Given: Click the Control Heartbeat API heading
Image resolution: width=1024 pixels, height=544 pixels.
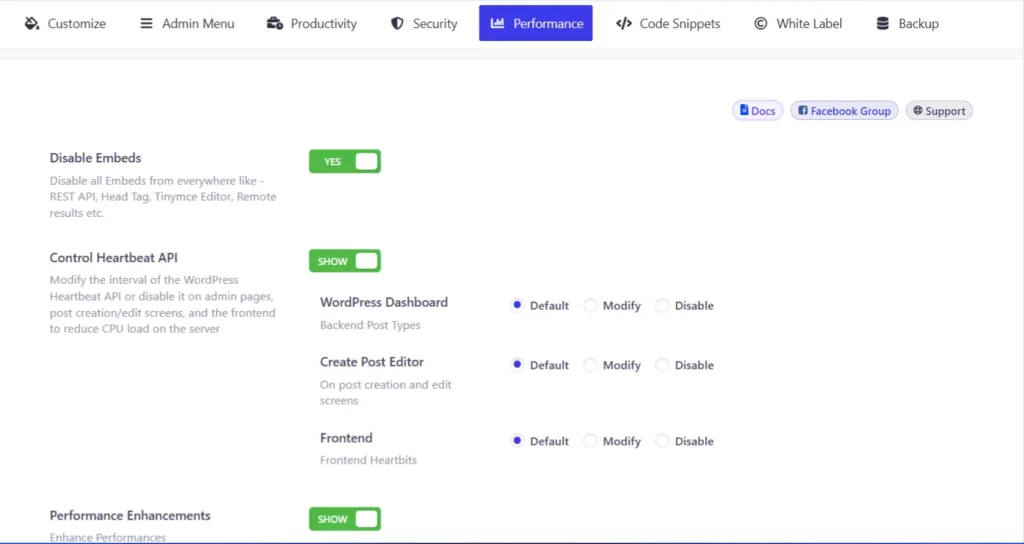Looking at the screenshot, I should (114, 257).
